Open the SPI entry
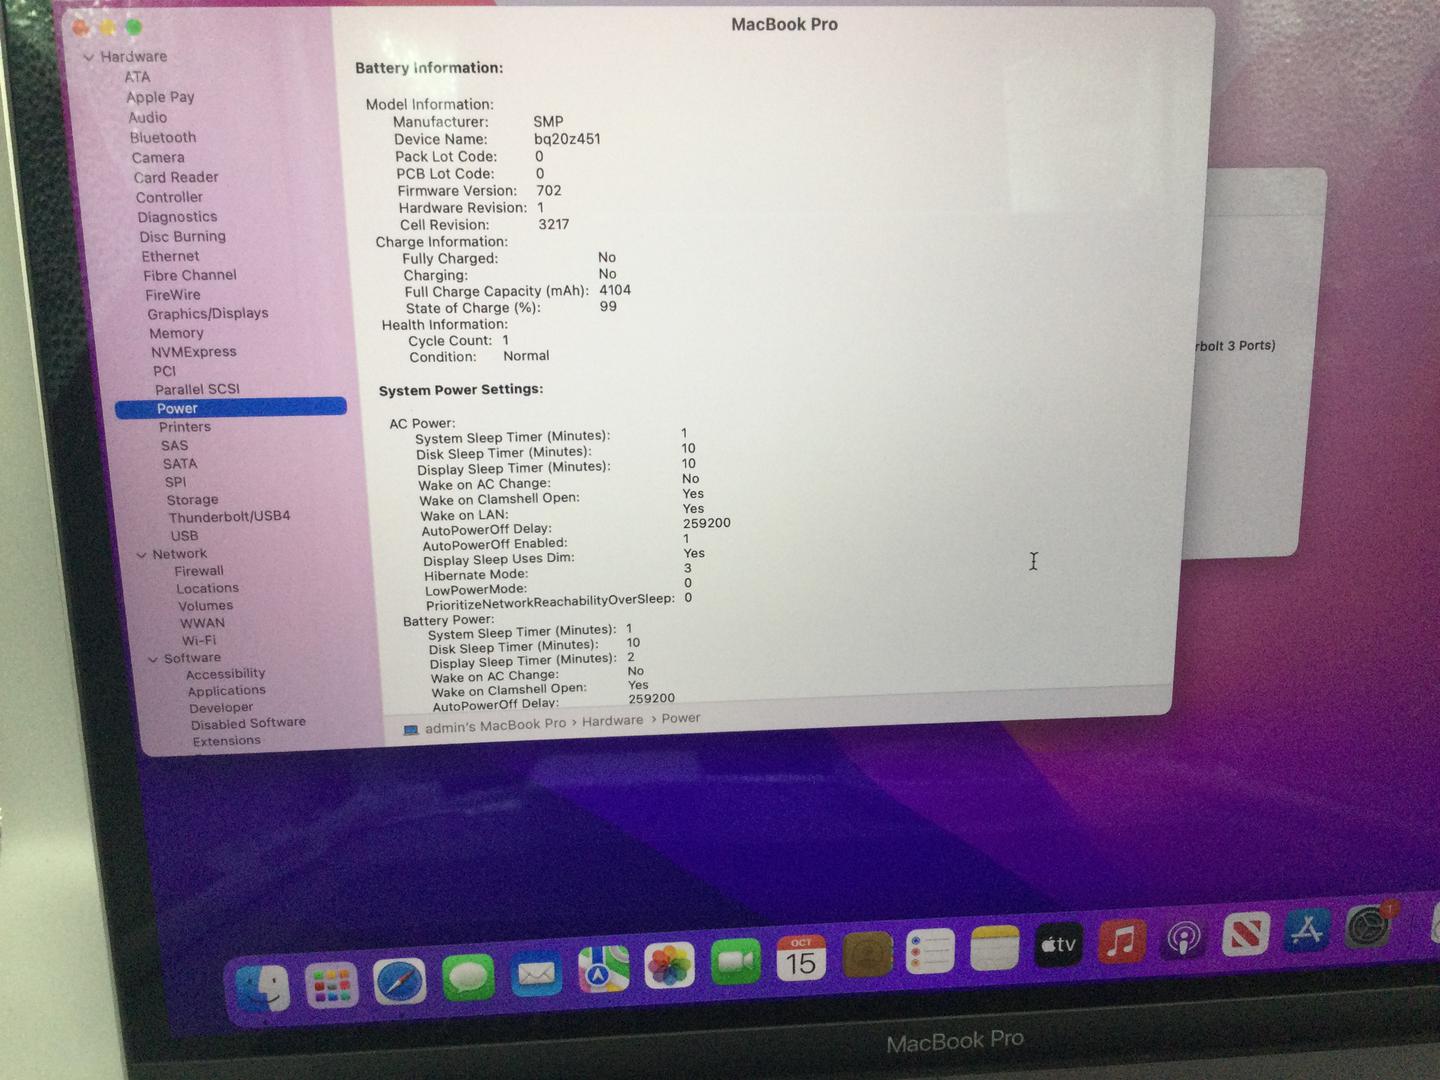Image resolution: width=1440 pixels, height=1080 pixels. click(x=175, y=482)
